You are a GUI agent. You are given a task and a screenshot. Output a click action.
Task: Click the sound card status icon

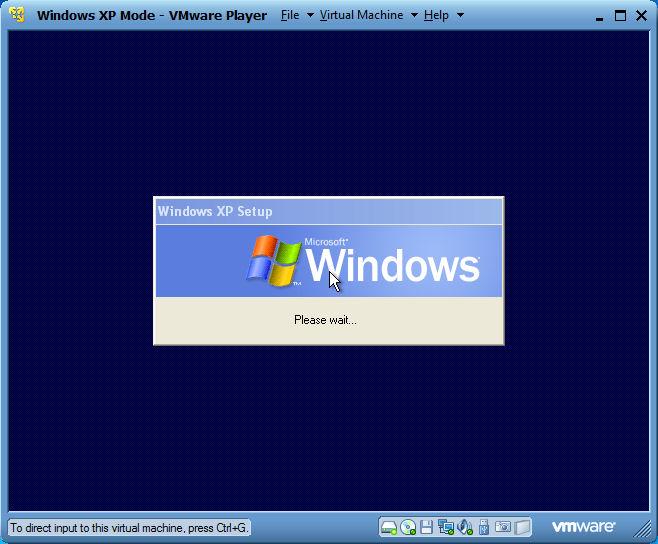pyautogui.click(x=465, y=527)
